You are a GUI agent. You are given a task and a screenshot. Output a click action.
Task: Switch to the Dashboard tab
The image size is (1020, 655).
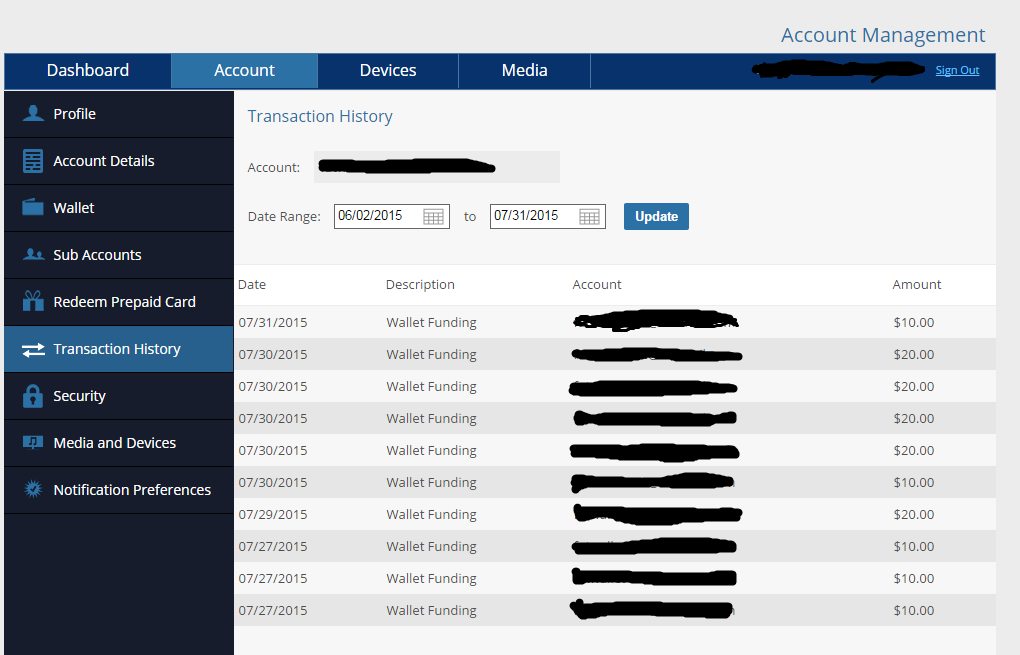[x=88, y=70]
